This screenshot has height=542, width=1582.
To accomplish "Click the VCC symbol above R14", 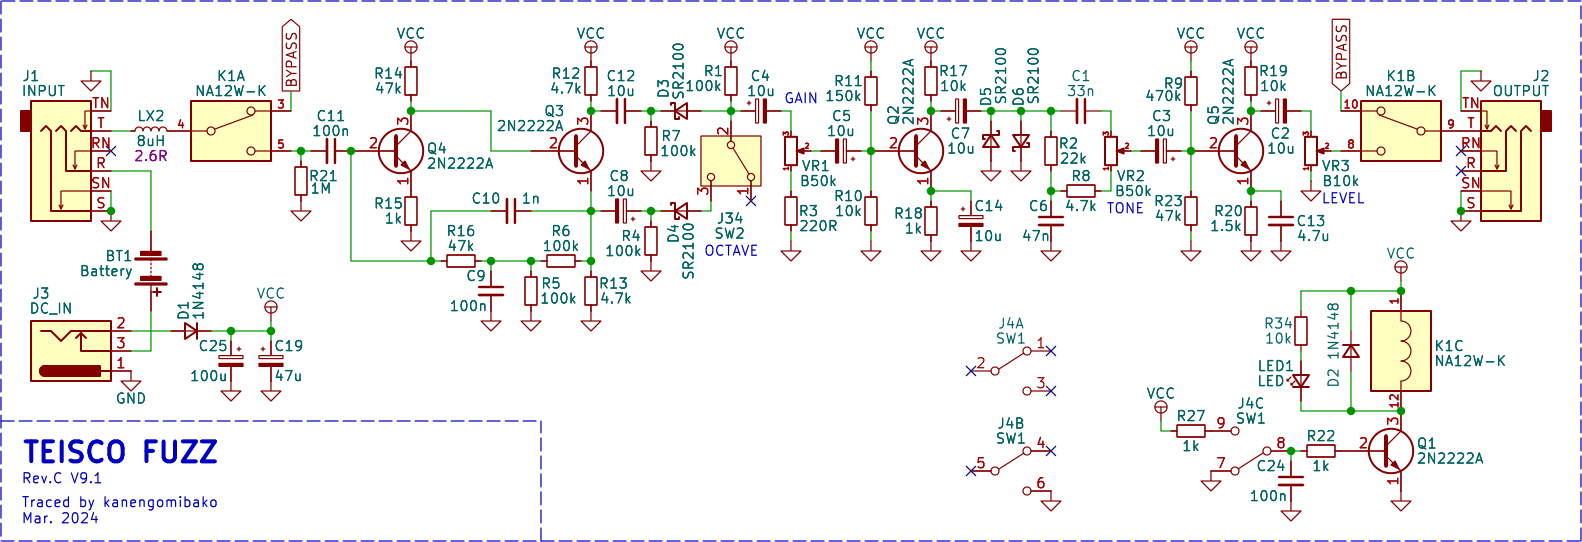I will [x=411, y=39].
